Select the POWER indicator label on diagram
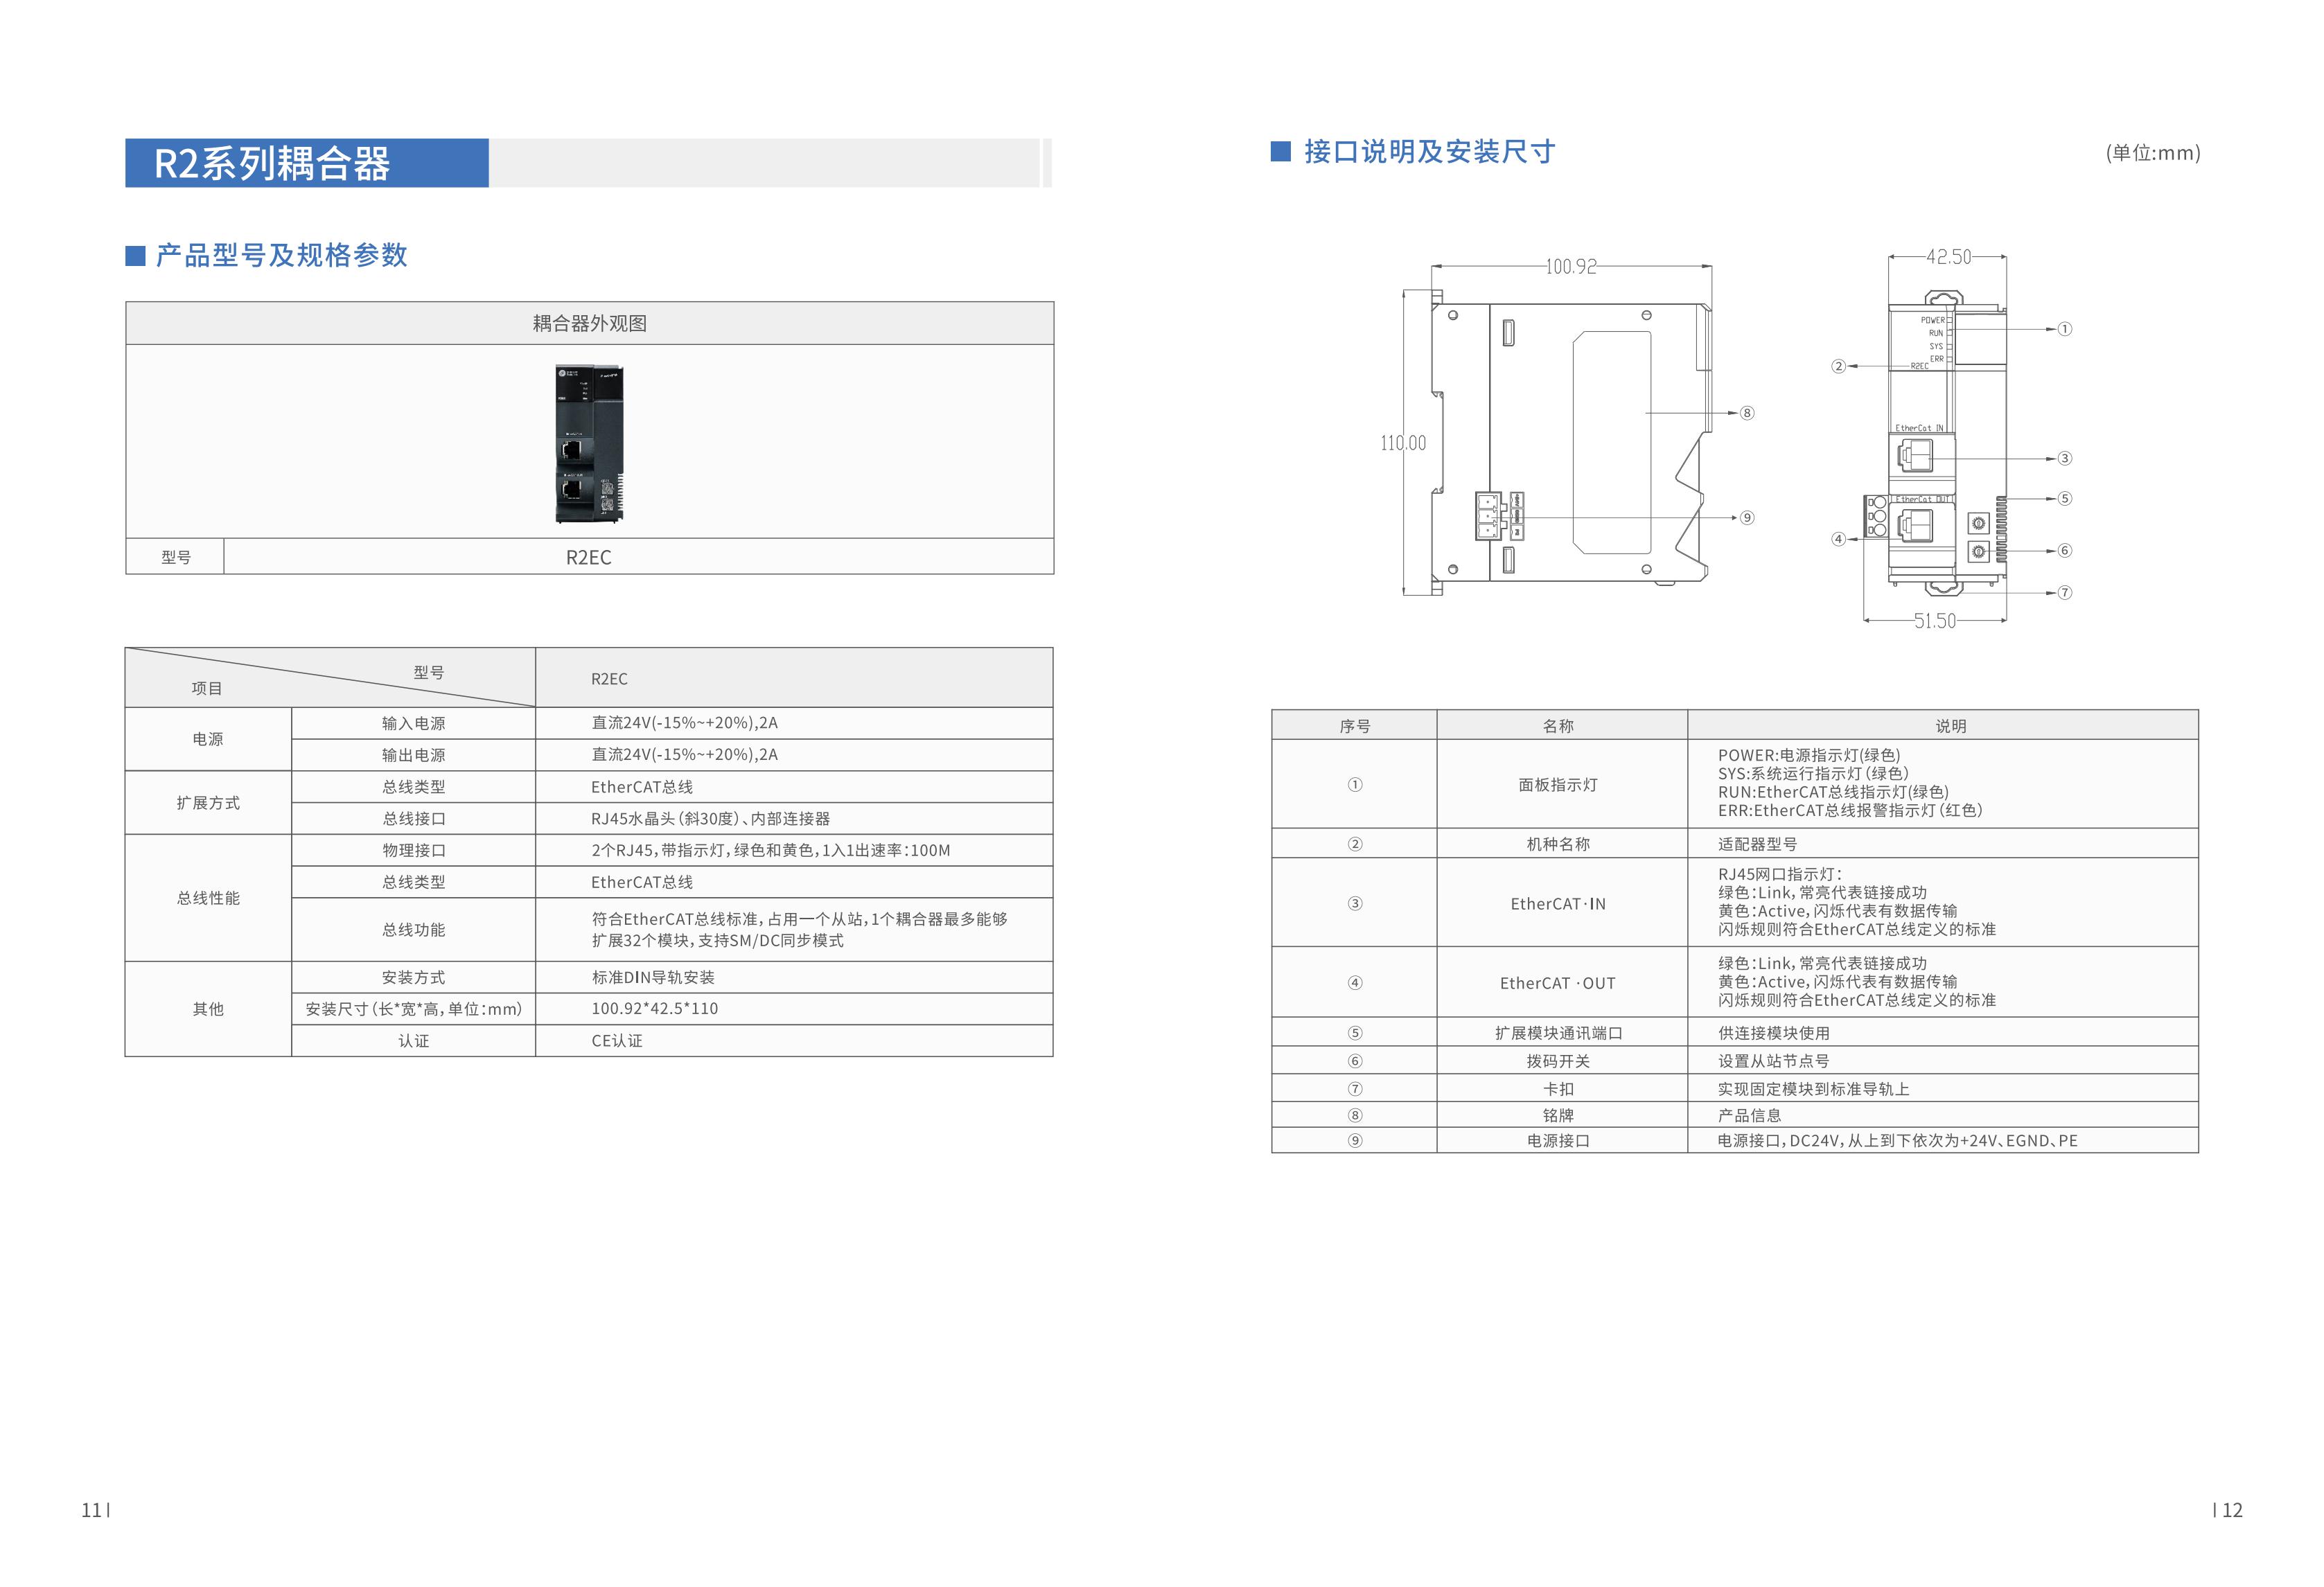This screenshot has width=2324, height=1587. pyautogui.click(x=1934, y=320)
